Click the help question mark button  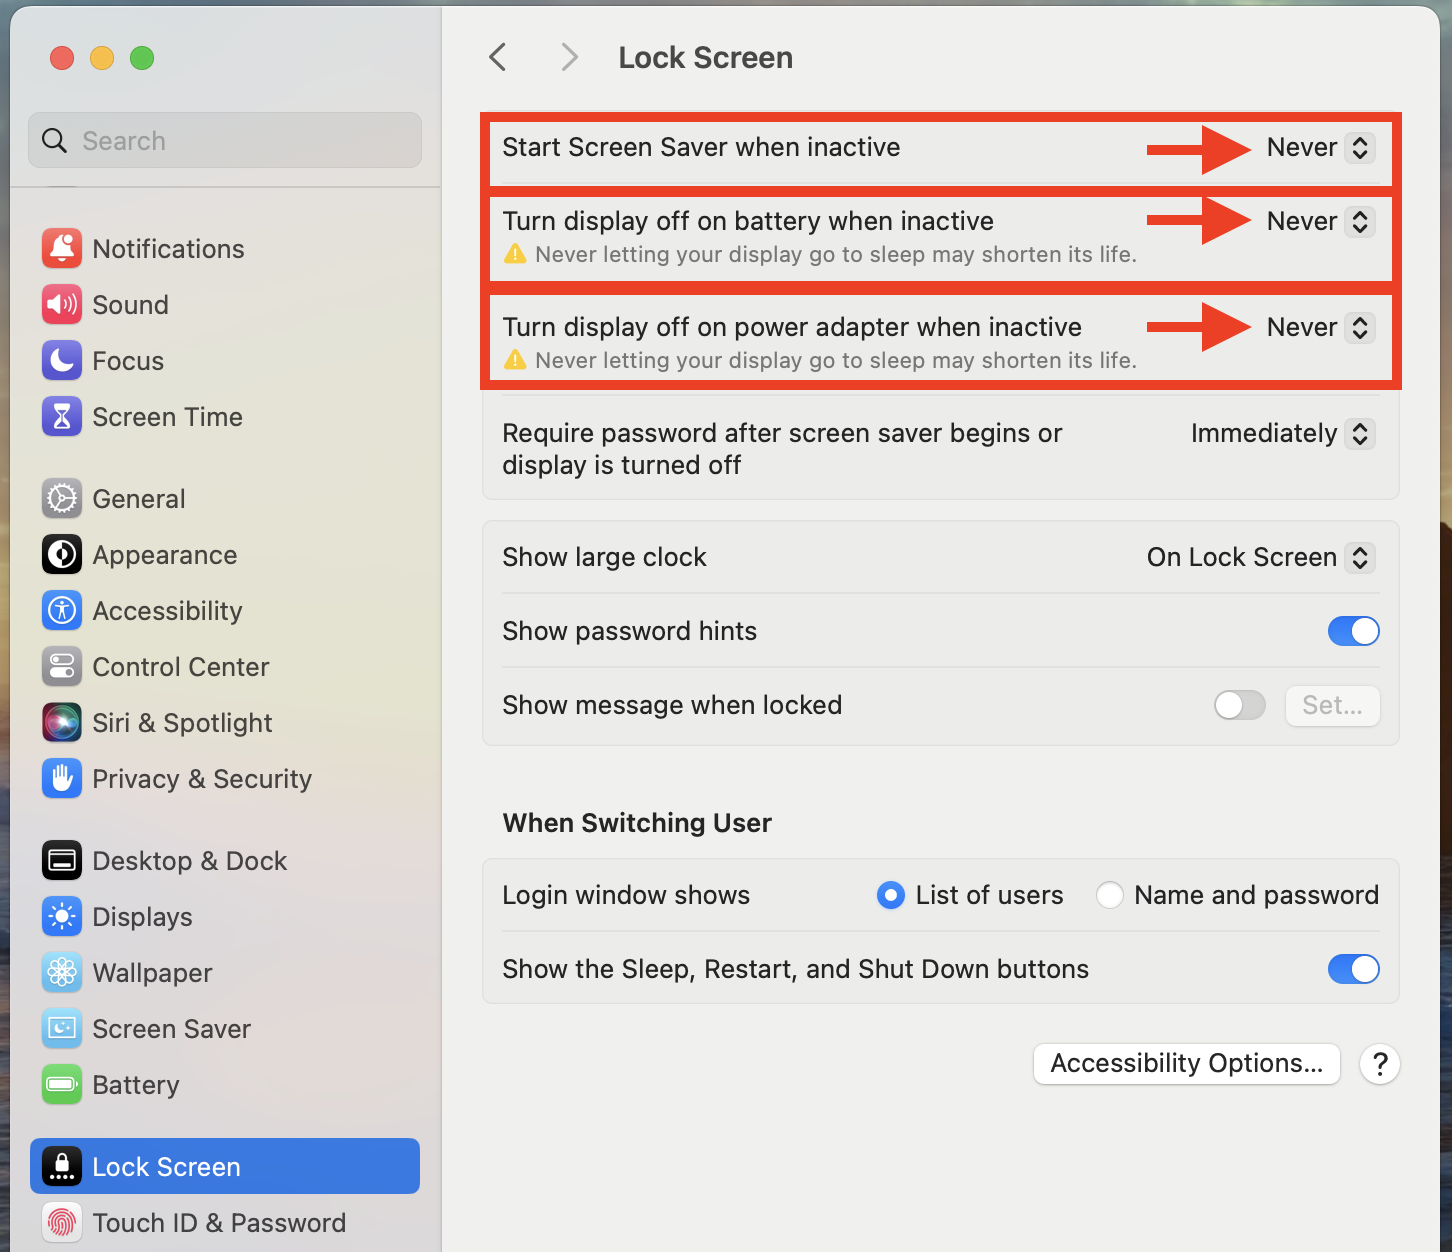1379,1064
